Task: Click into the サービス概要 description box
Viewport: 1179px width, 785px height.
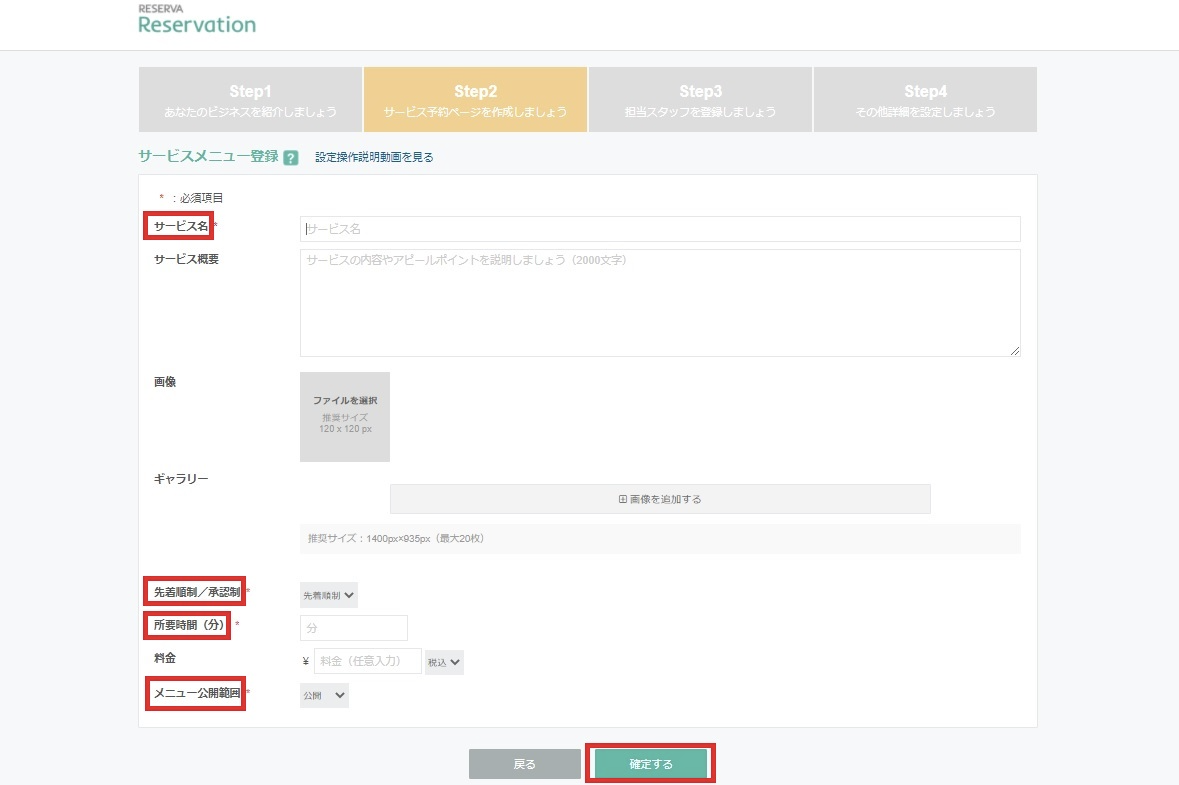Action: coord(660,303)
